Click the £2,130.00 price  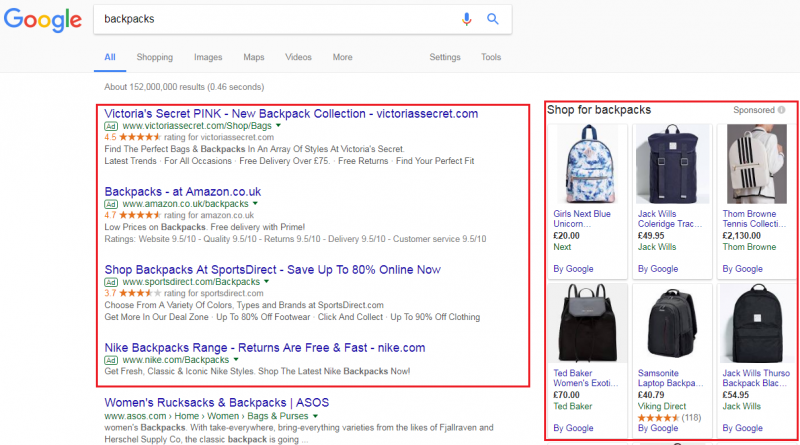point(741,236)
